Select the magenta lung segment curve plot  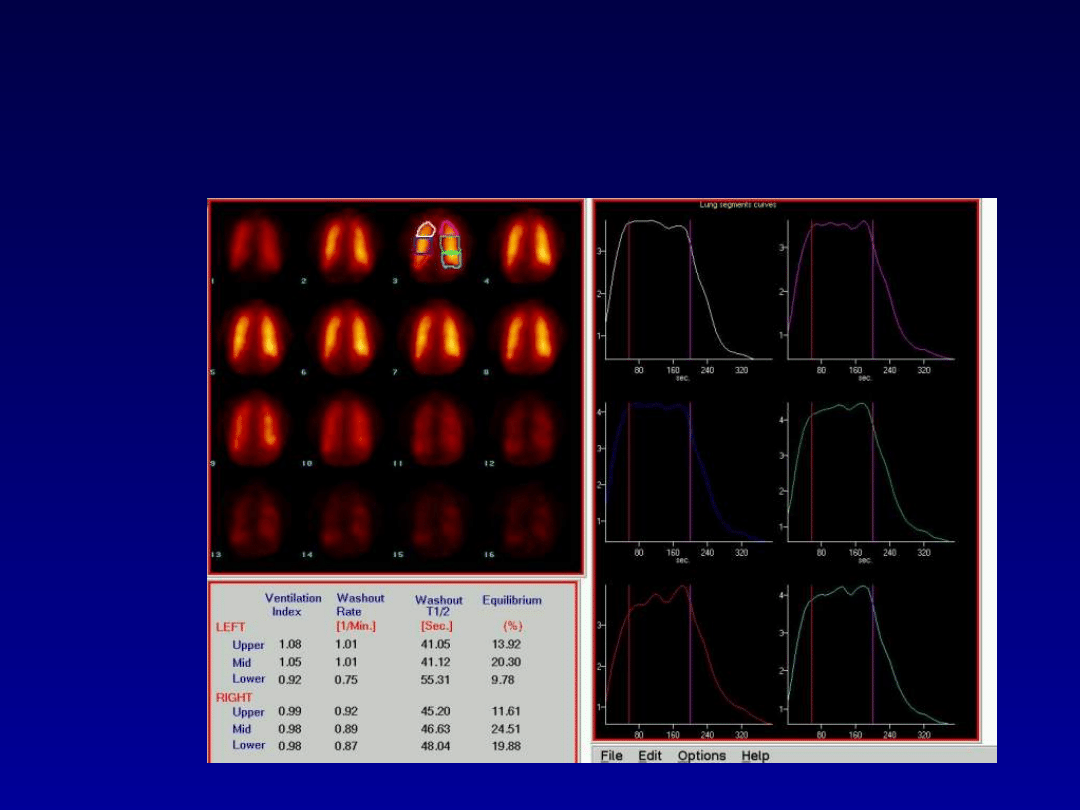click(x=868, y=290)
